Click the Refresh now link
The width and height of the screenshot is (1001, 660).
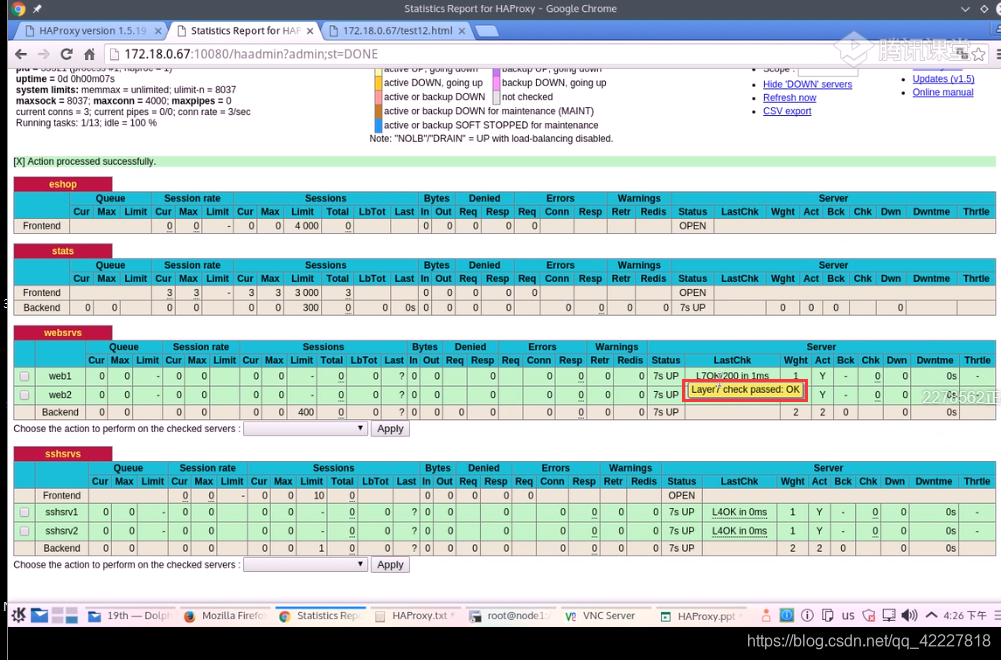(x=790, y=98)
